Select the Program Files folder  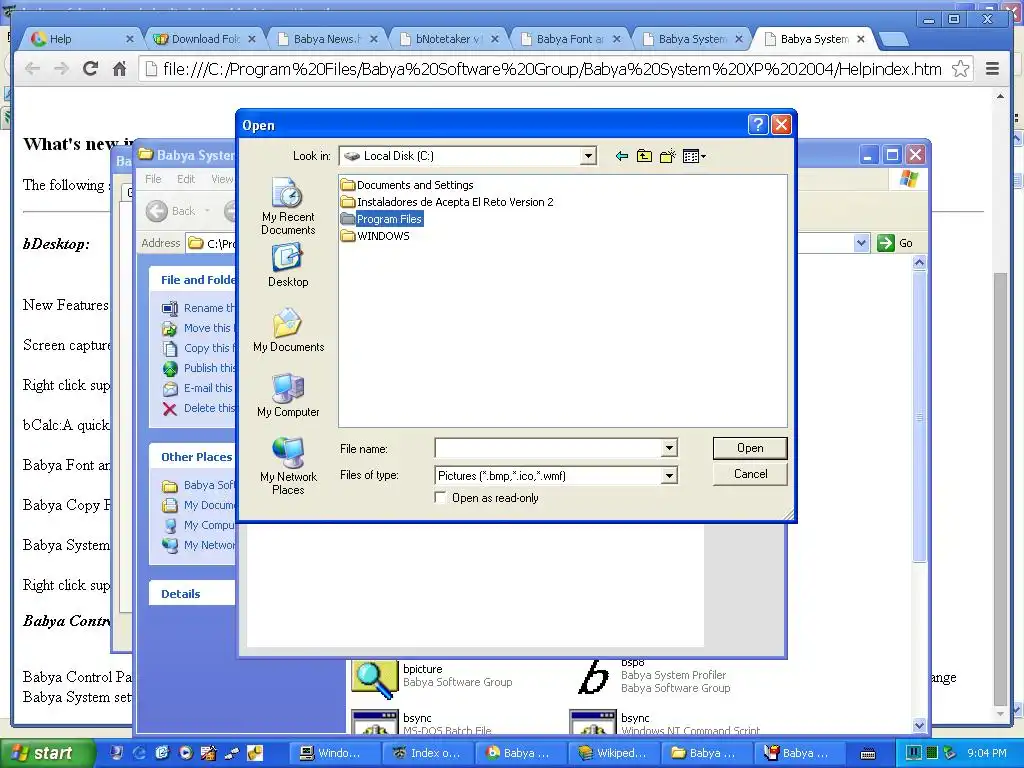tap(382, 219)
